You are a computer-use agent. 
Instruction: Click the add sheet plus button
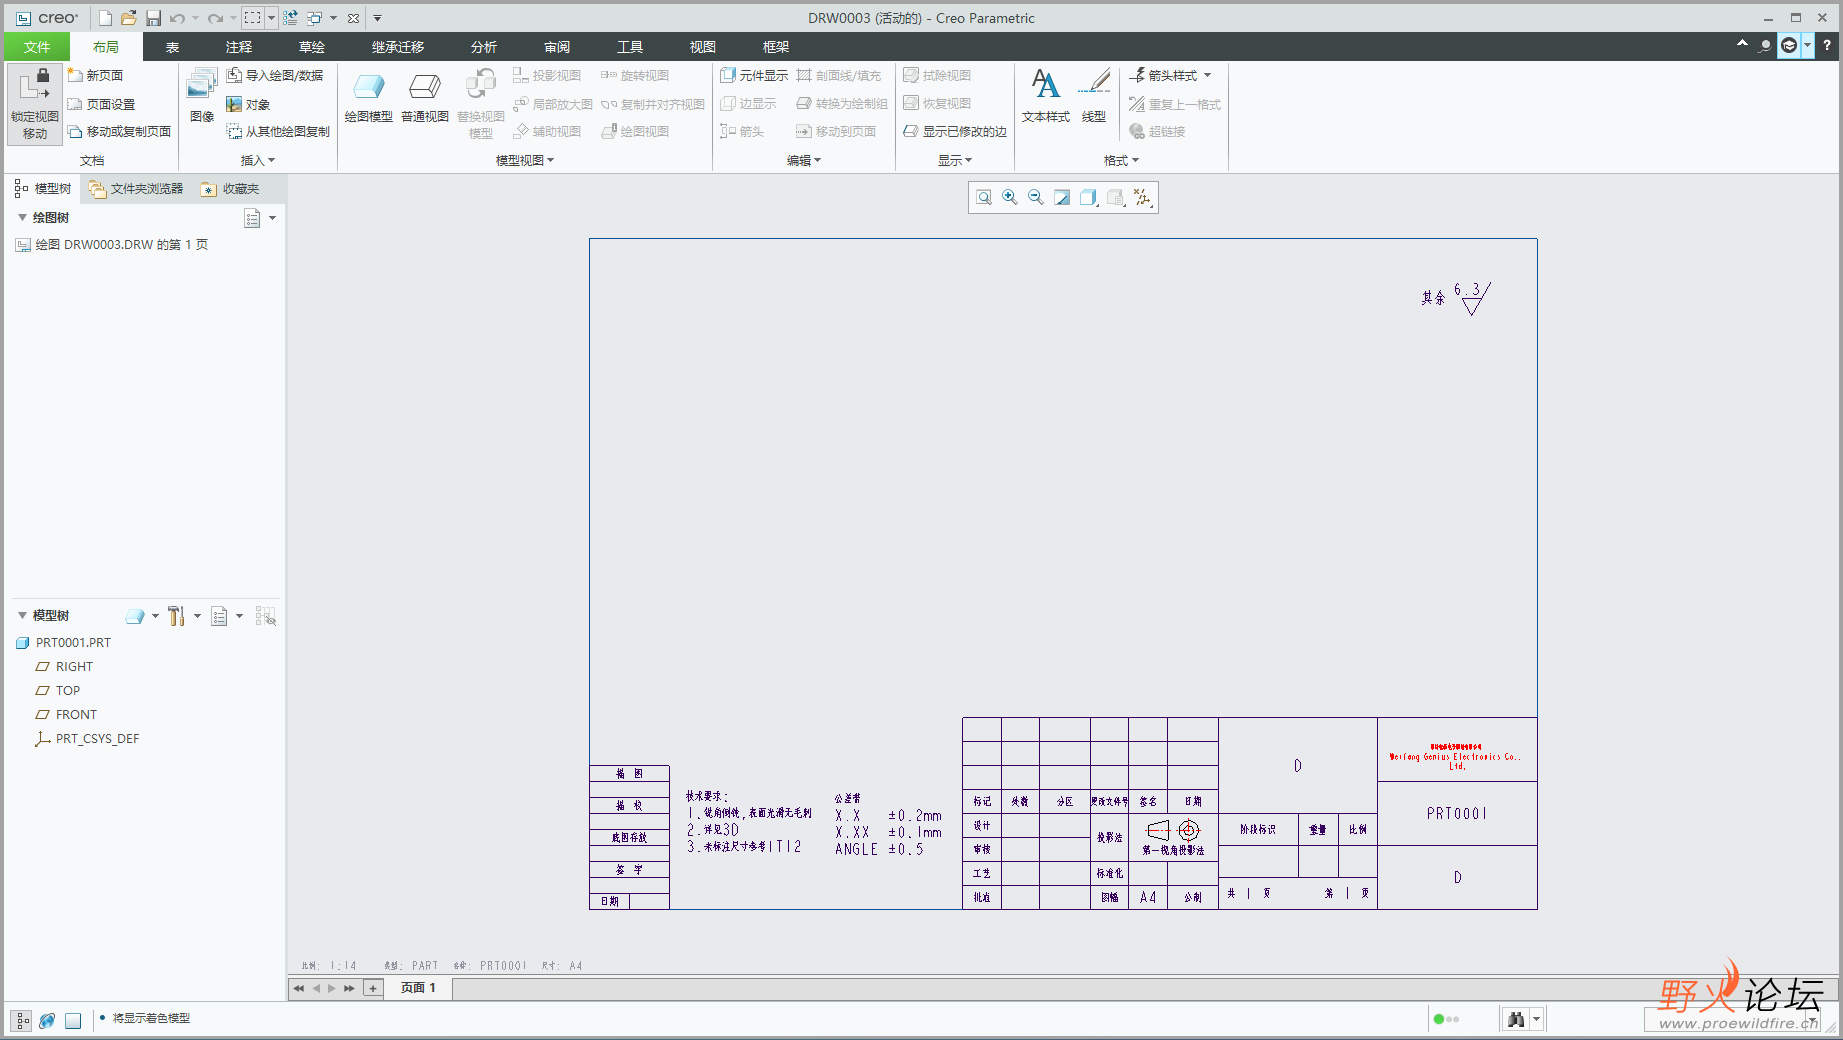coord(373,988)
